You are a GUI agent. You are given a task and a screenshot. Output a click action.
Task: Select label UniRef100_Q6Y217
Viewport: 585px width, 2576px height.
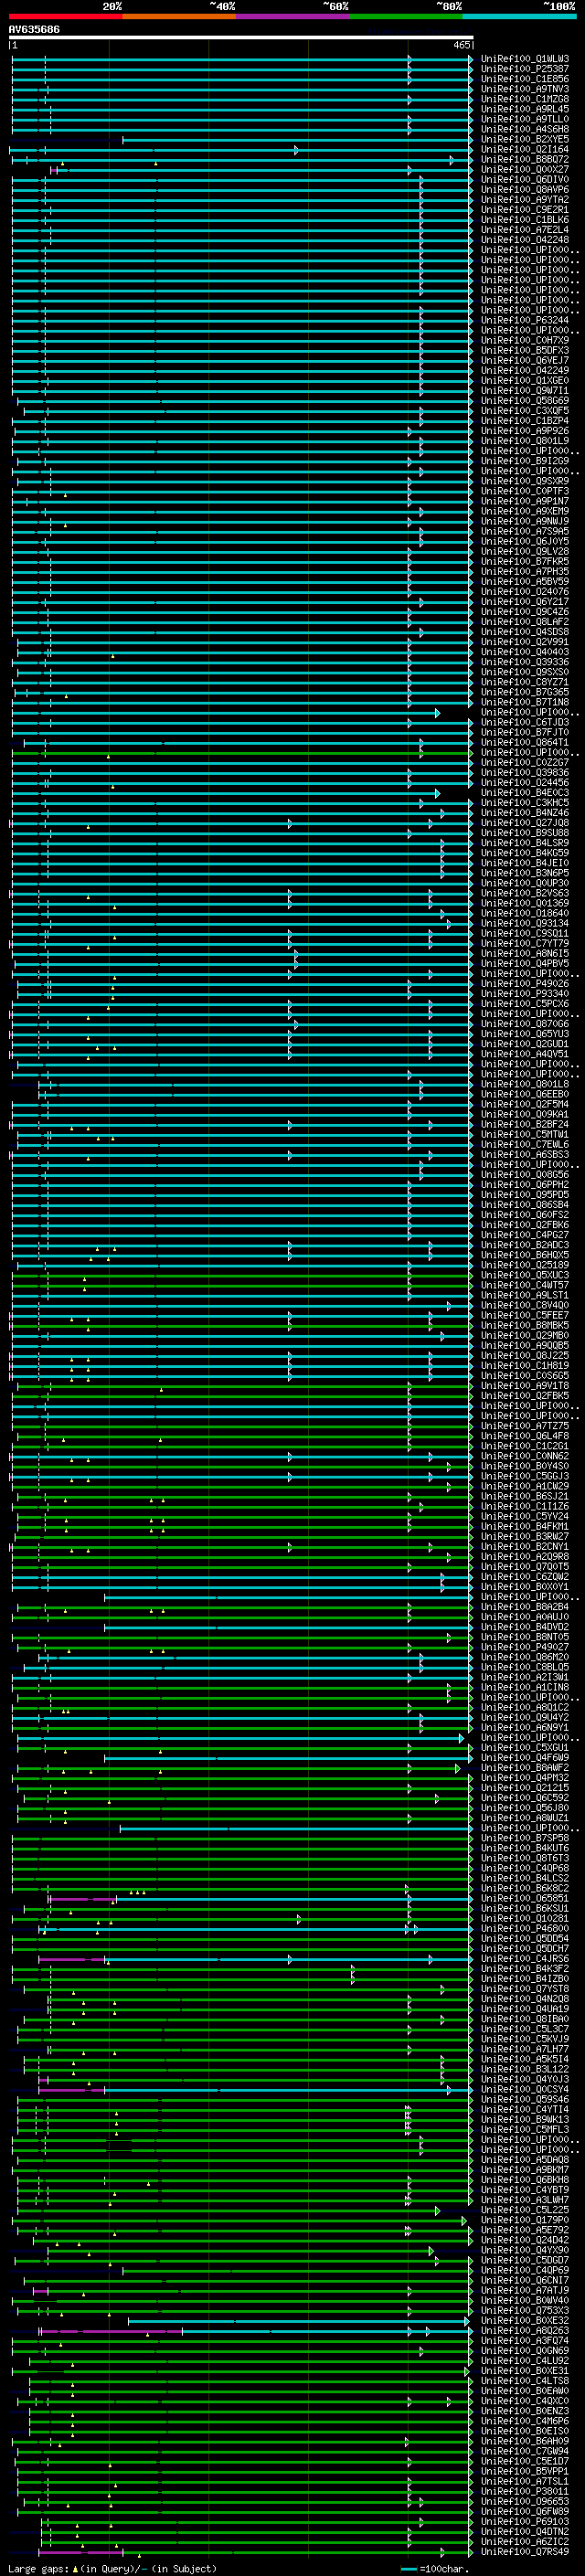tap(525, 601)
